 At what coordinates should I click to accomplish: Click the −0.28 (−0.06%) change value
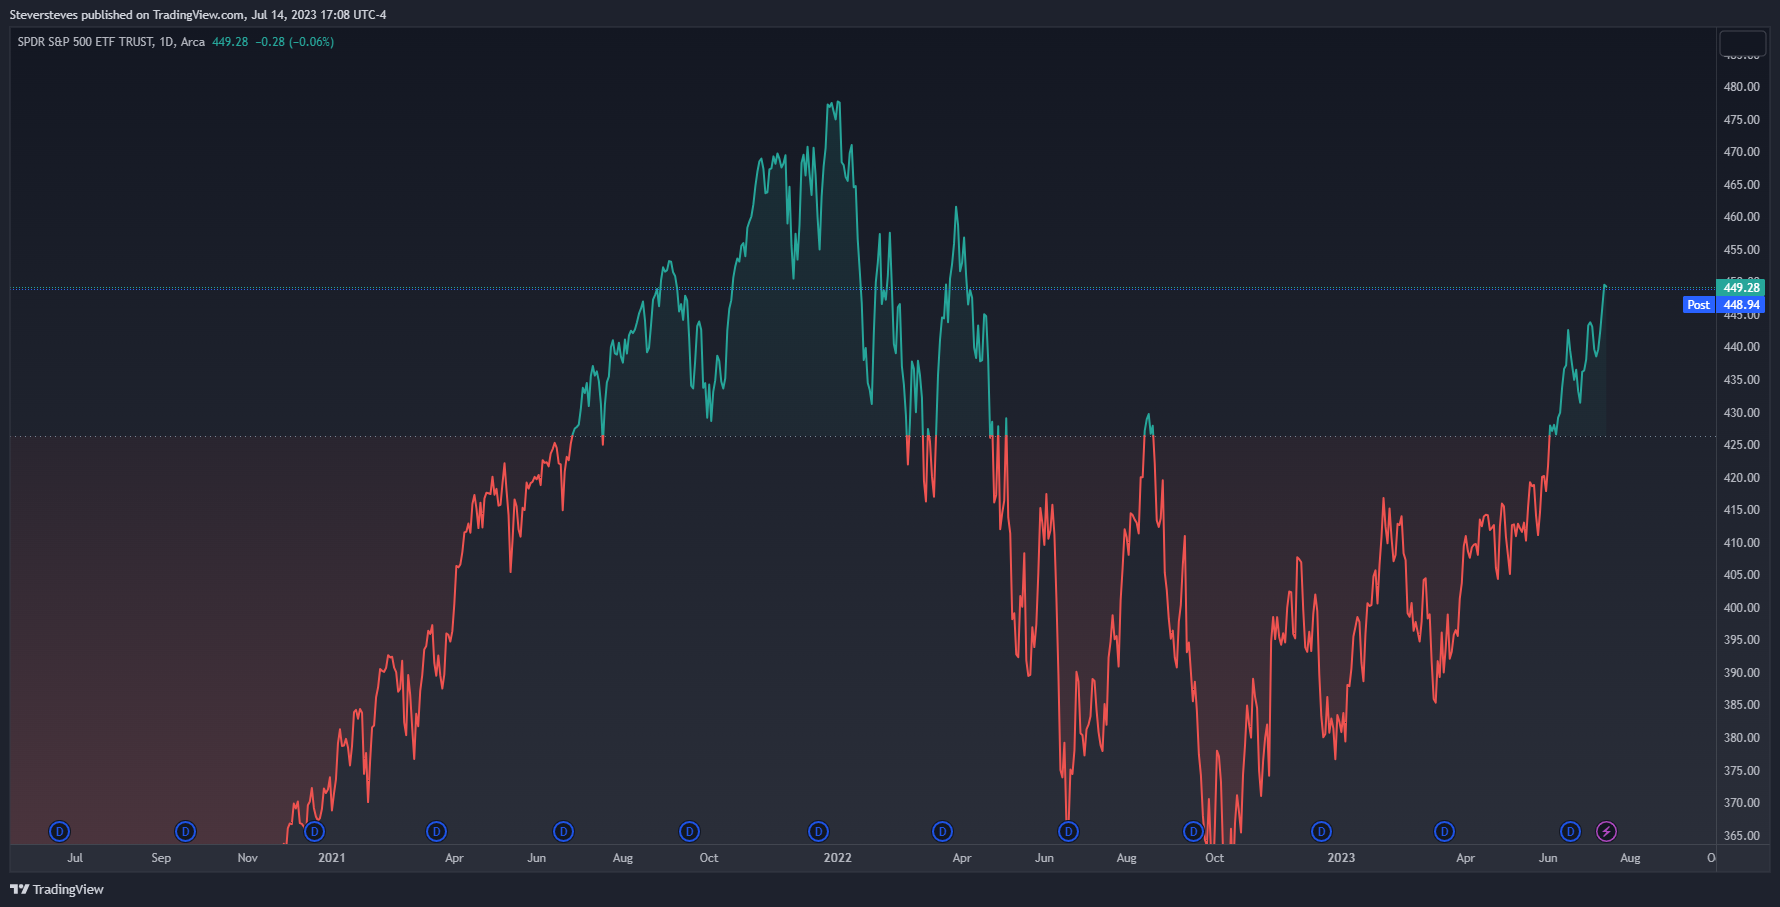pyautogui.click(x=295, y=42)
